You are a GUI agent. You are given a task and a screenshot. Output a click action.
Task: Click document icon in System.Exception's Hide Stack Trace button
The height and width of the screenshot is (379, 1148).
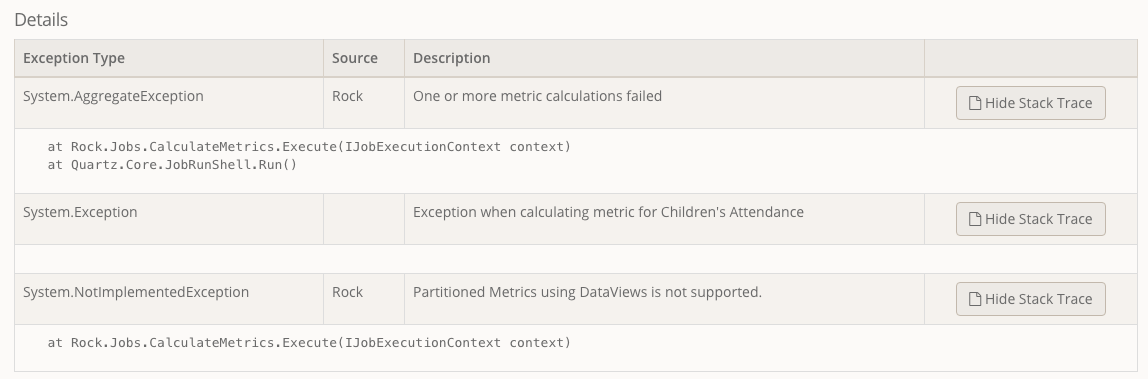click(975, 219)
